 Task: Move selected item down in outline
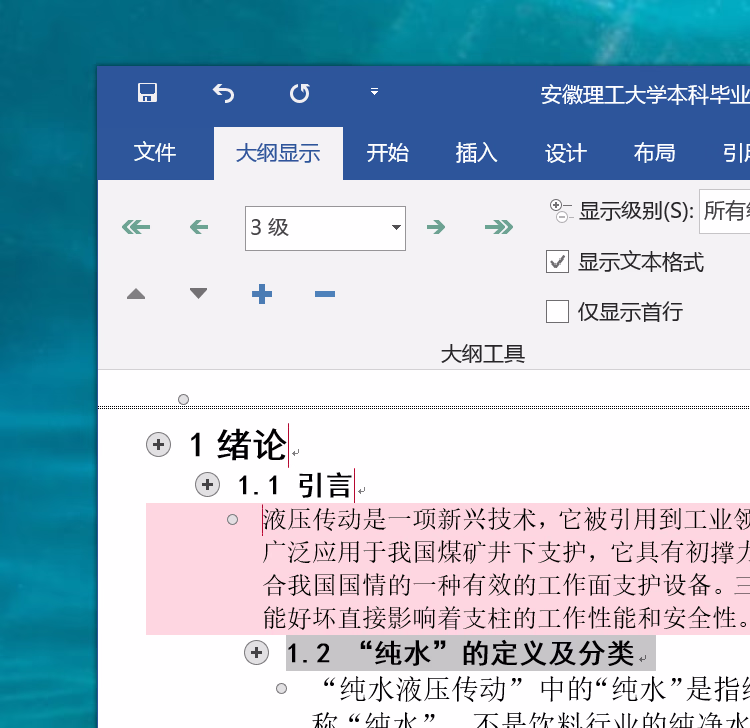tap(199, 293)
